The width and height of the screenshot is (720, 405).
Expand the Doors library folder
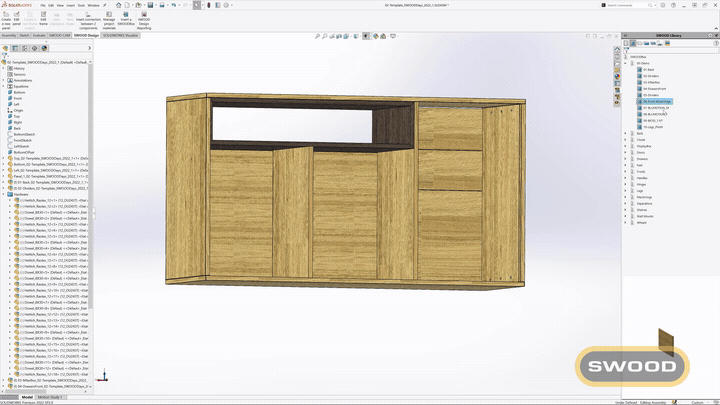pos(625,152)
